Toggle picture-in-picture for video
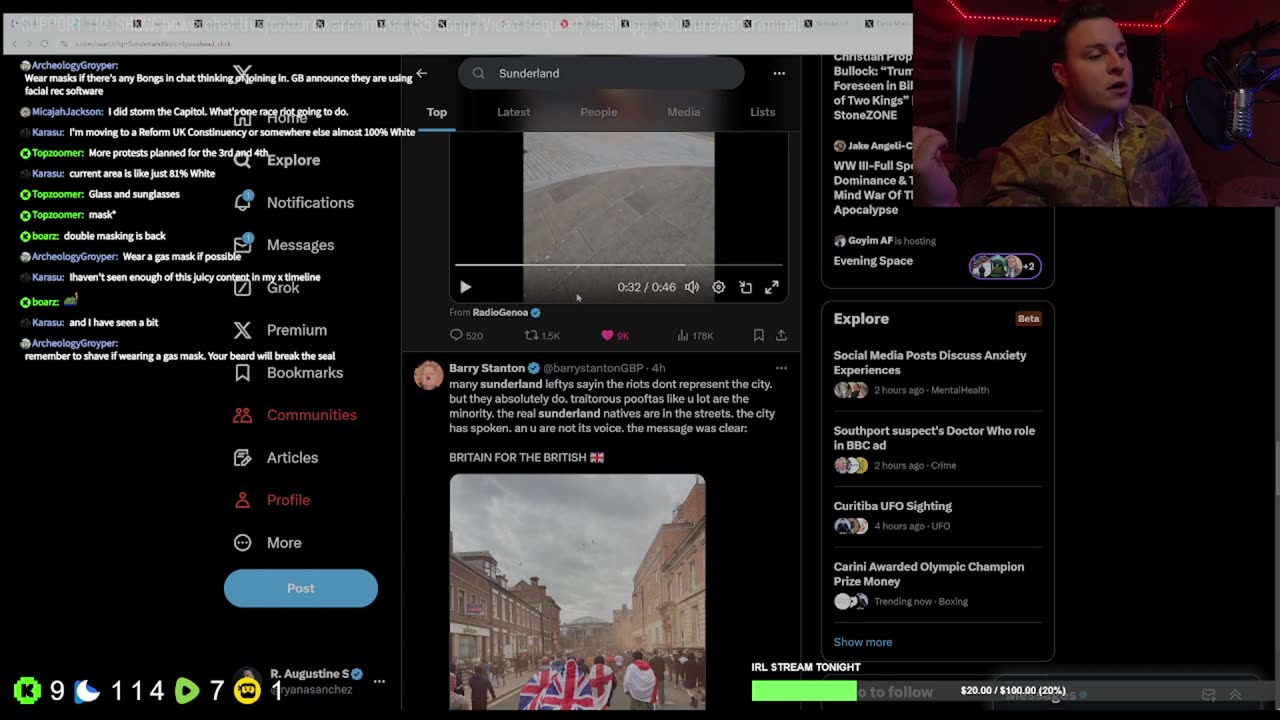Image resolution: width=1280 pixels, height=720 pixels. pos(745,287)
